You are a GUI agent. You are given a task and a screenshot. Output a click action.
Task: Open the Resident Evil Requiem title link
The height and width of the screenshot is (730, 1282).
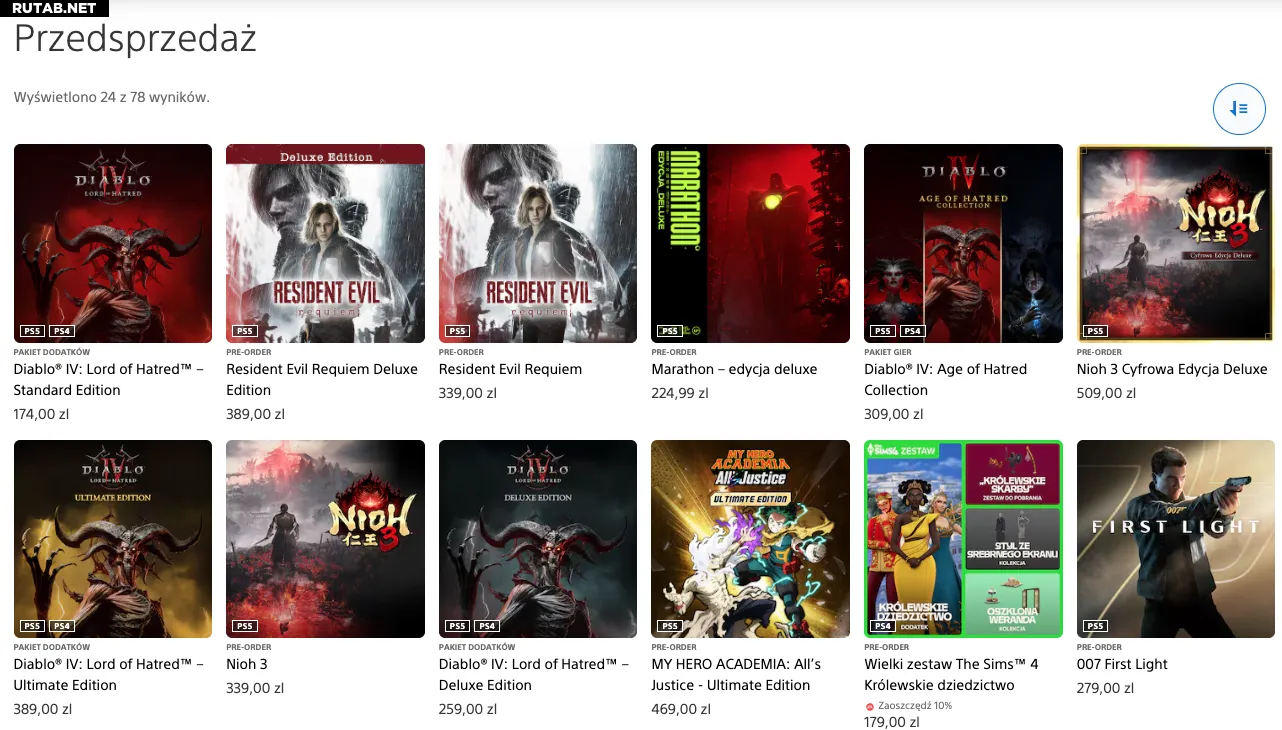tap(510, 369)
